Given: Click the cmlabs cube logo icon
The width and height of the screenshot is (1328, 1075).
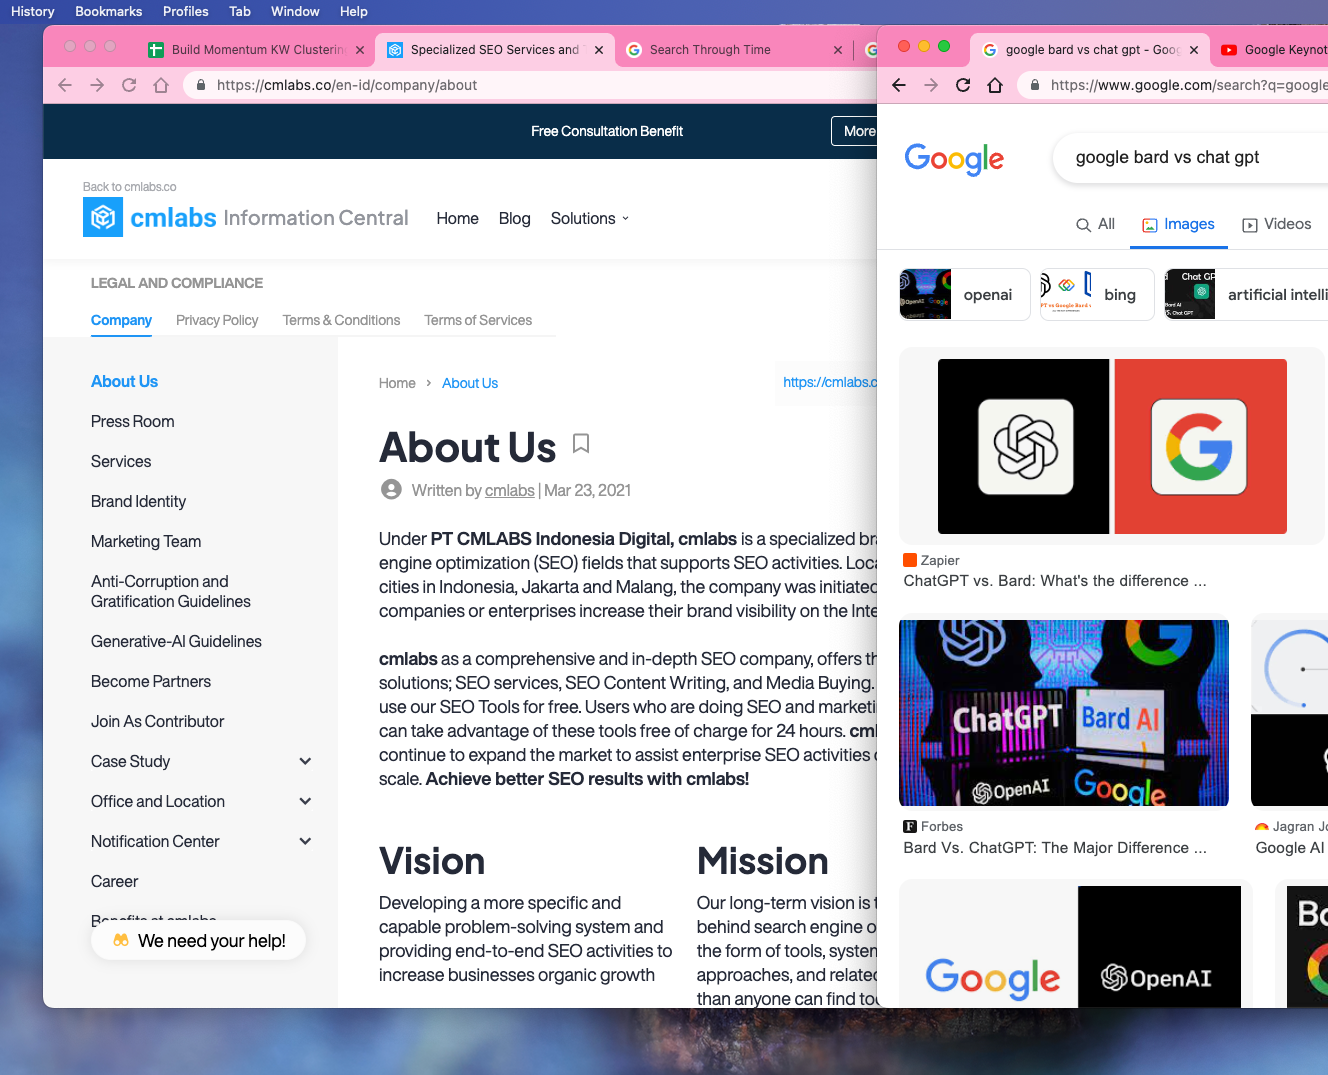Looking at the screenshot, I should (x=103, y=217).
